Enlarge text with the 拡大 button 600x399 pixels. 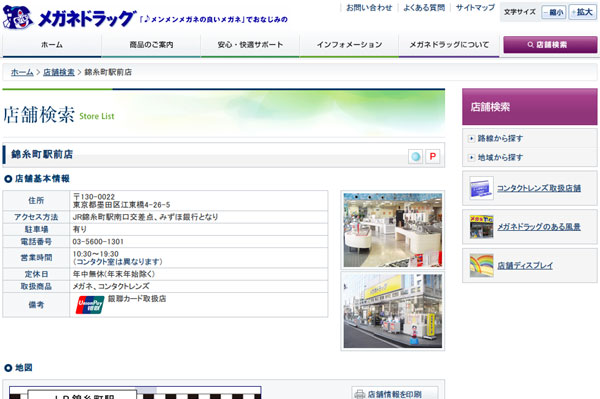[x=582, y=12]
